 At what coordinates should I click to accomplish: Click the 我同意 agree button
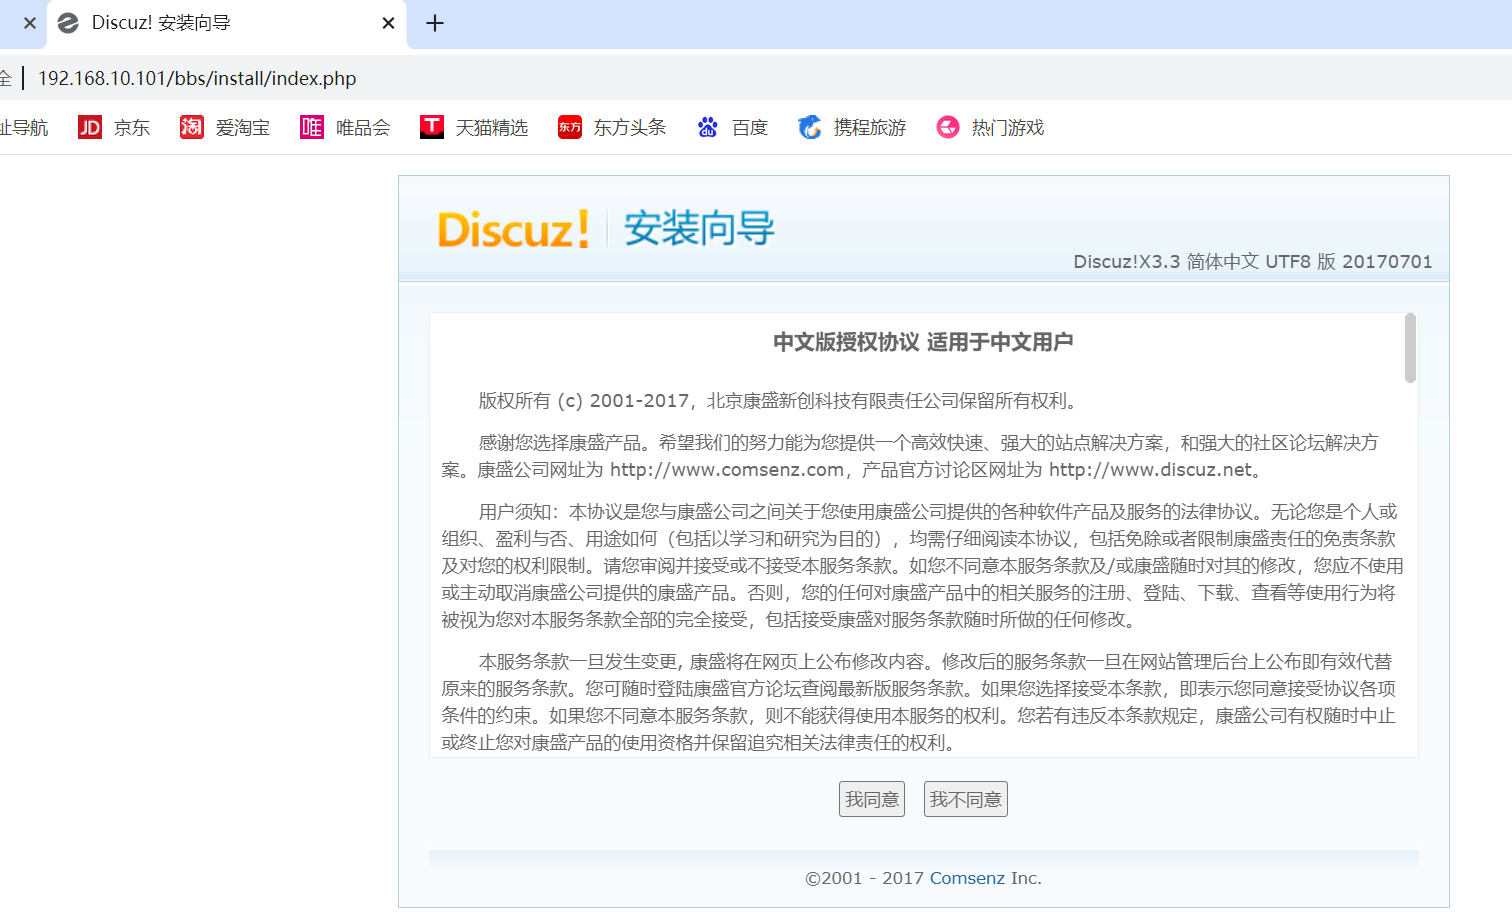tap(871, 799)
